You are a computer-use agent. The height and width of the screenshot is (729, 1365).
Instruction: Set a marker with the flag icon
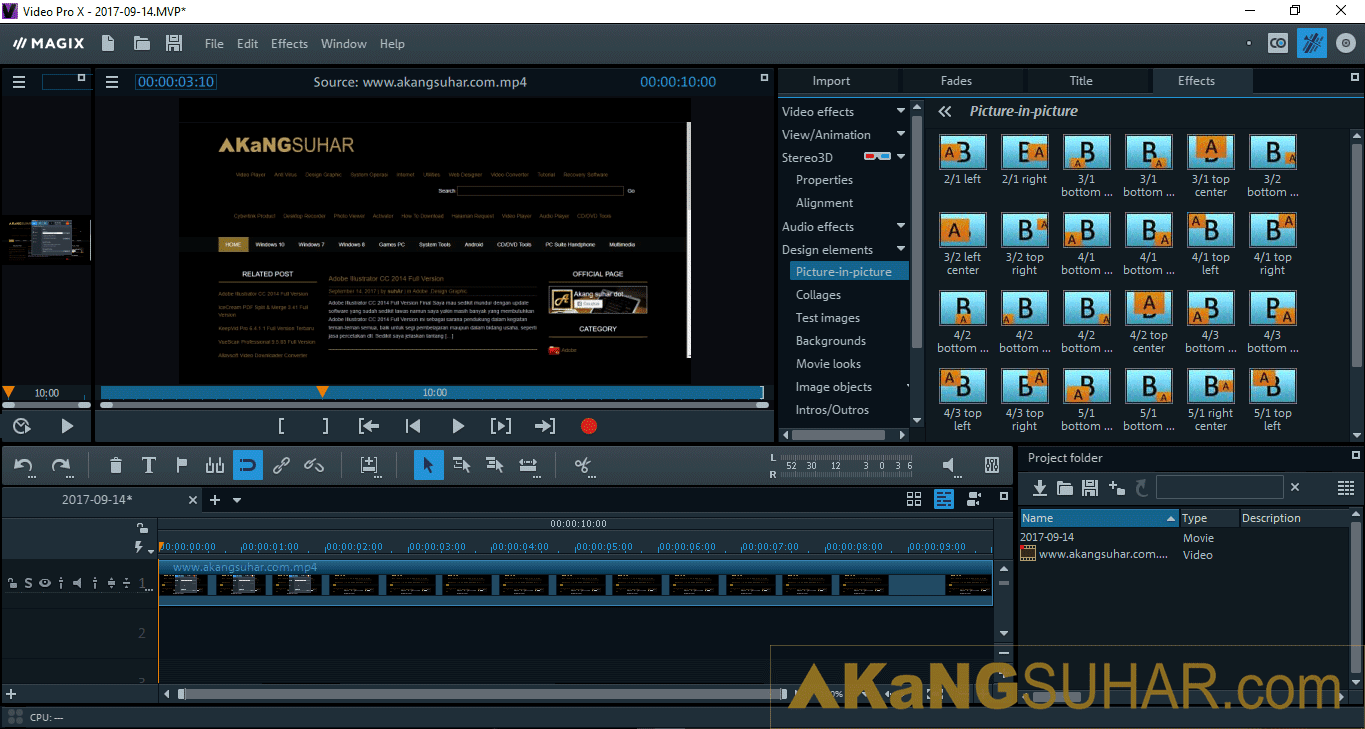pyautogui.click(x=182, y=465)
